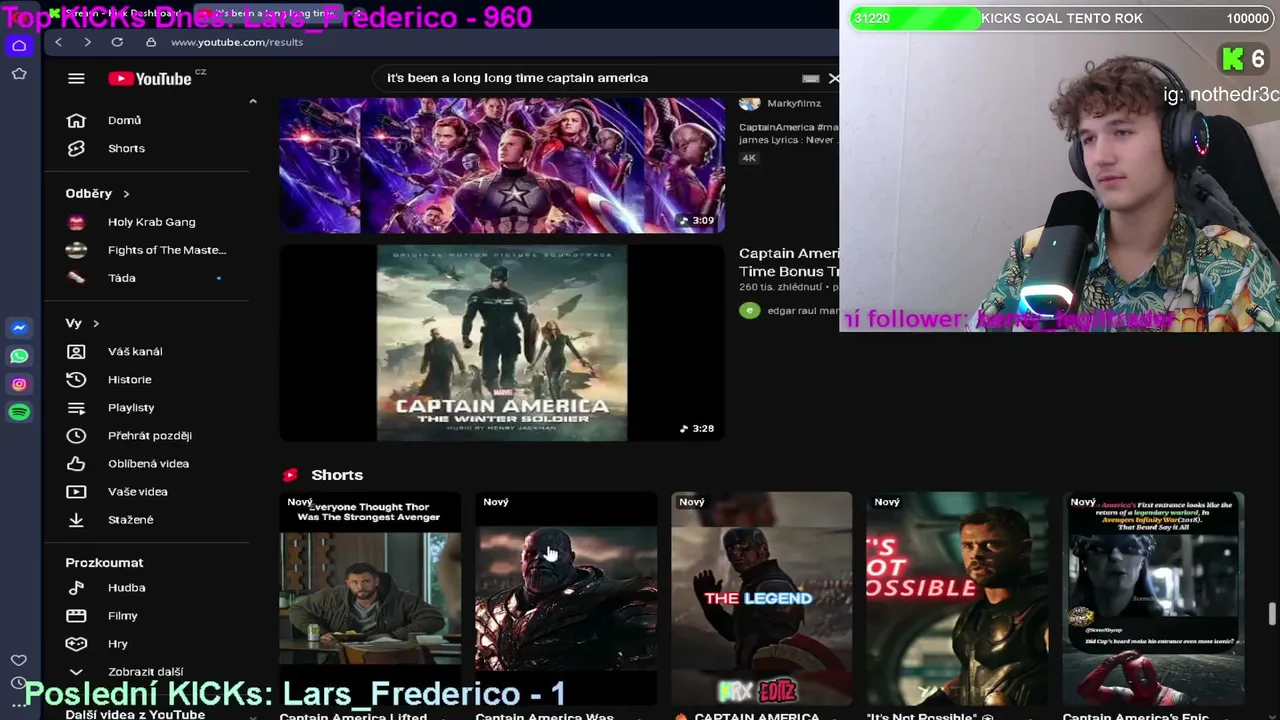Switch to the YouTube search results tab
This screenshot has height=720, width=1280.
tap(268, 13)
